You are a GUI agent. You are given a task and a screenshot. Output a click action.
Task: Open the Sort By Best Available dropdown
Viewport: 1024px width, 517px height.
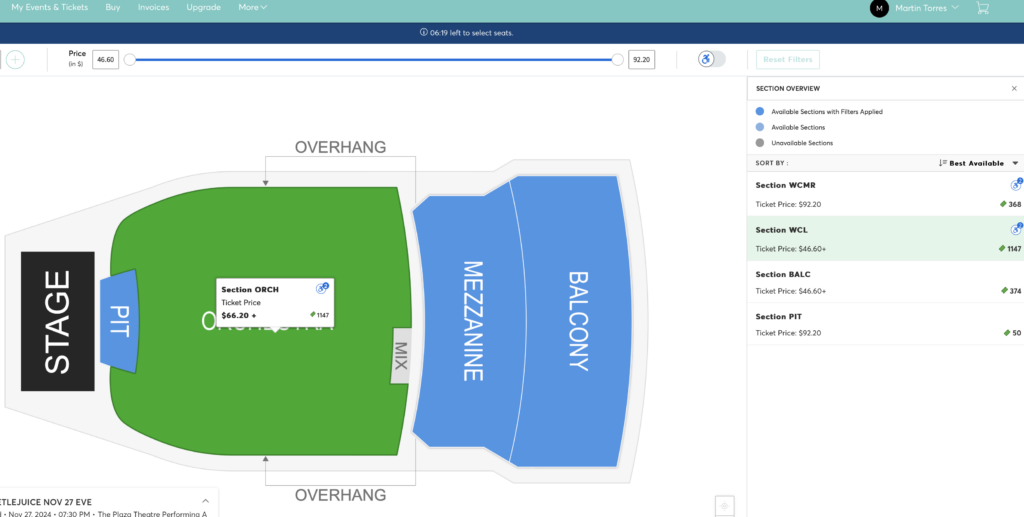(978, 163)
